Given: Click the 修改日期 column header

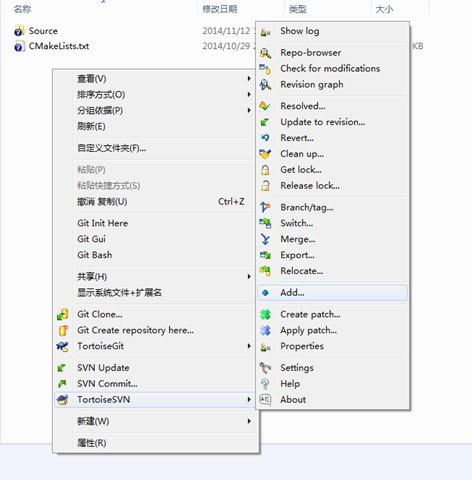Looking at the screenshot, I should [220, 9].
